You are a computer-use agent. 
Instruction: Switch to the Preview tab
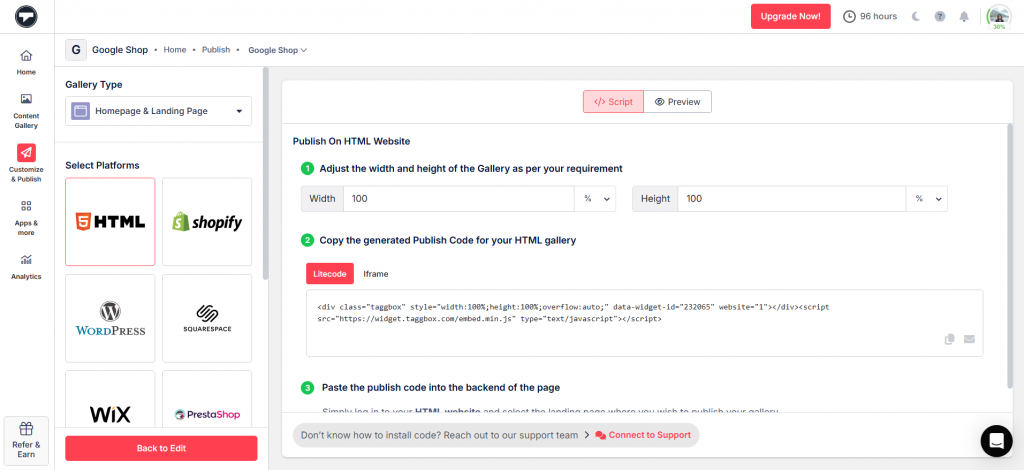(677, 102)
